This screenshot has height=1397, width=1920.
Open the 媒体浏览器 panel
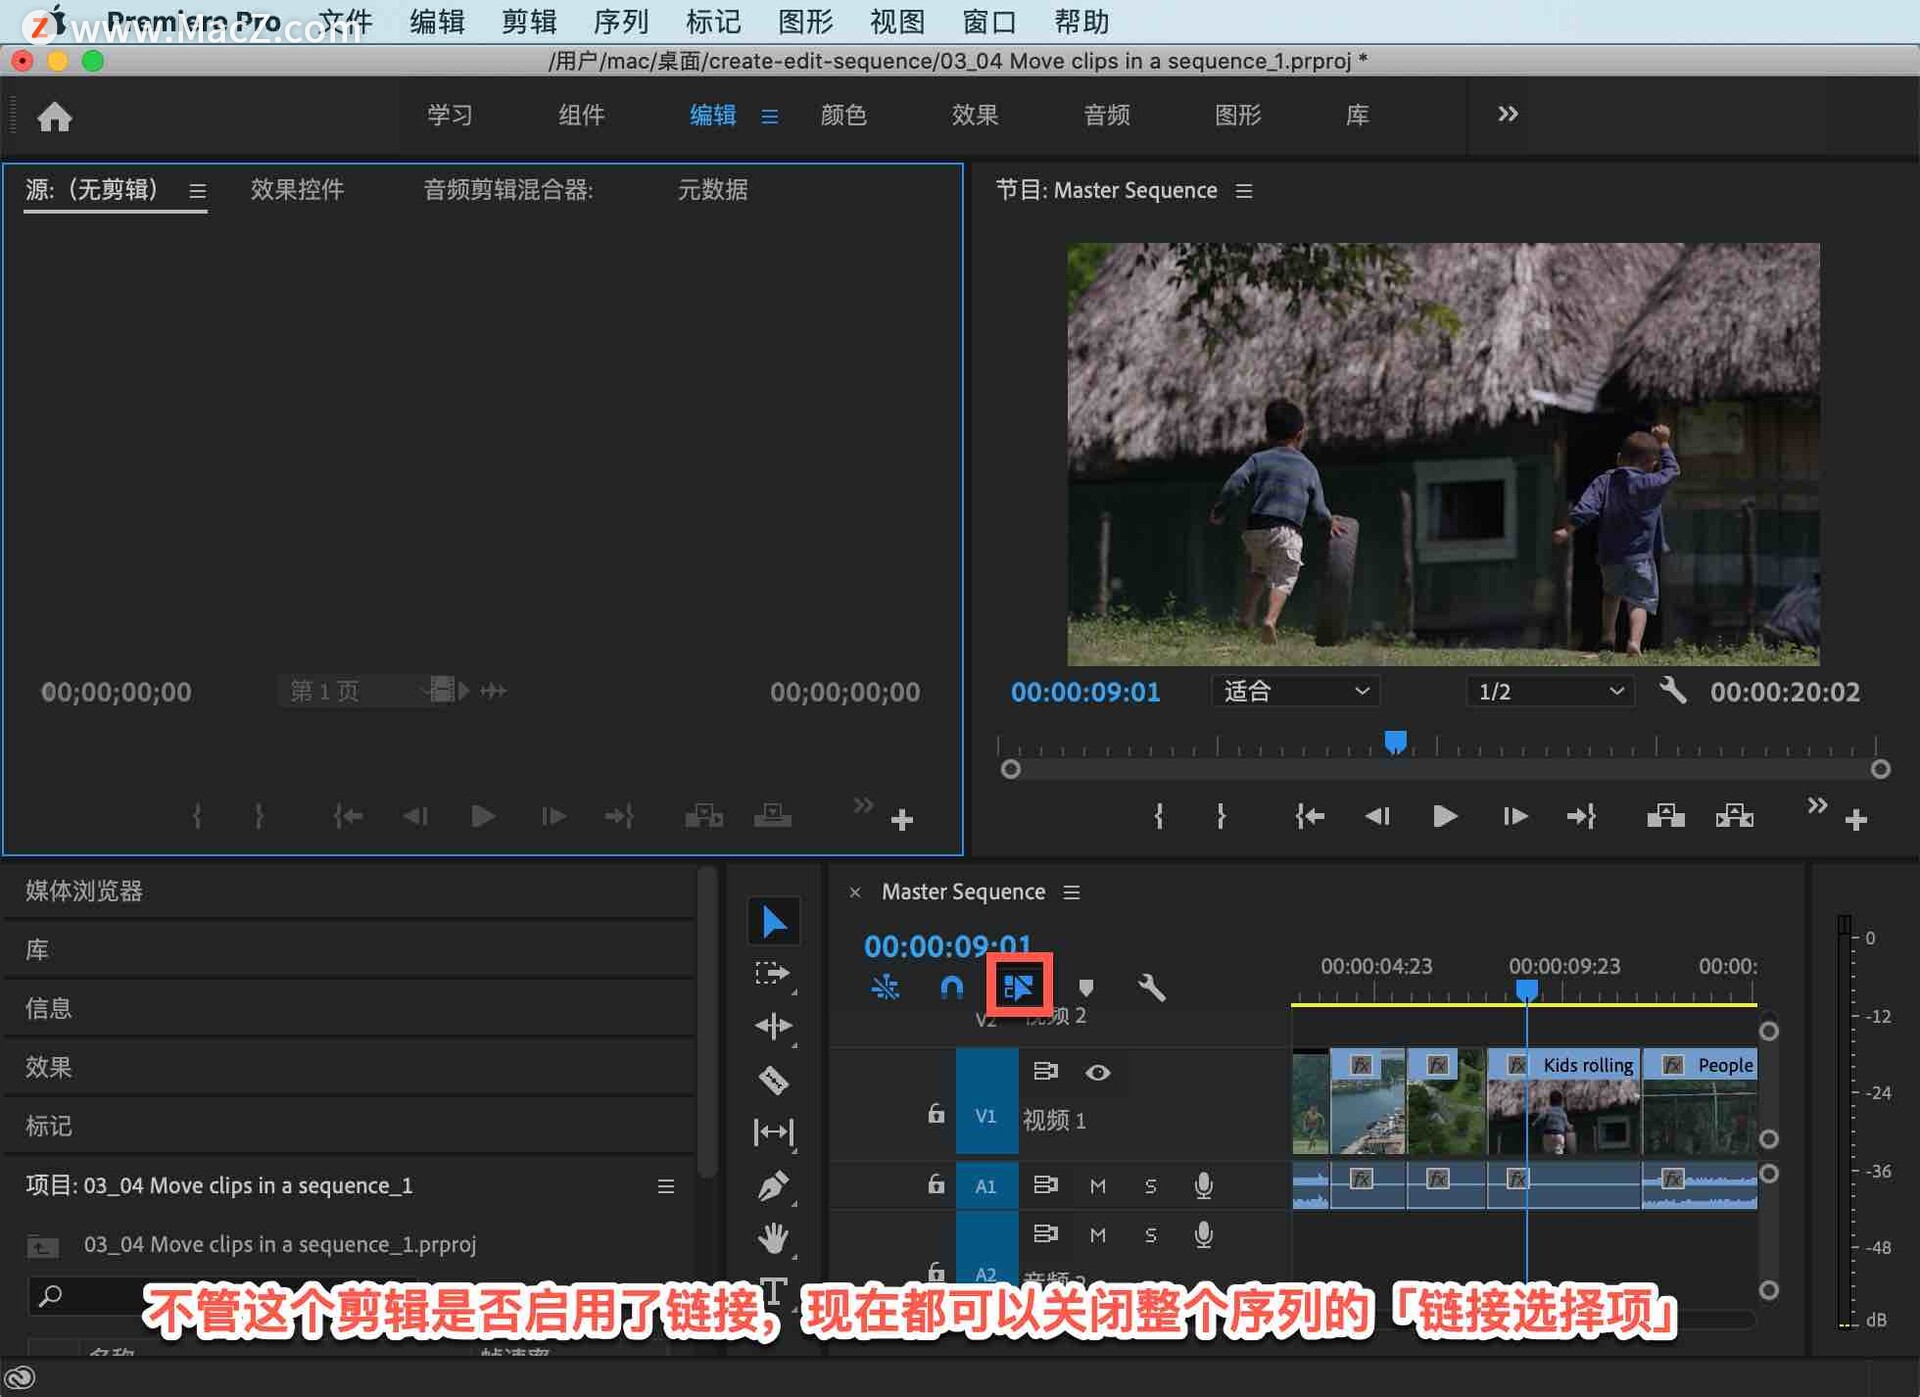click(84, 891)
